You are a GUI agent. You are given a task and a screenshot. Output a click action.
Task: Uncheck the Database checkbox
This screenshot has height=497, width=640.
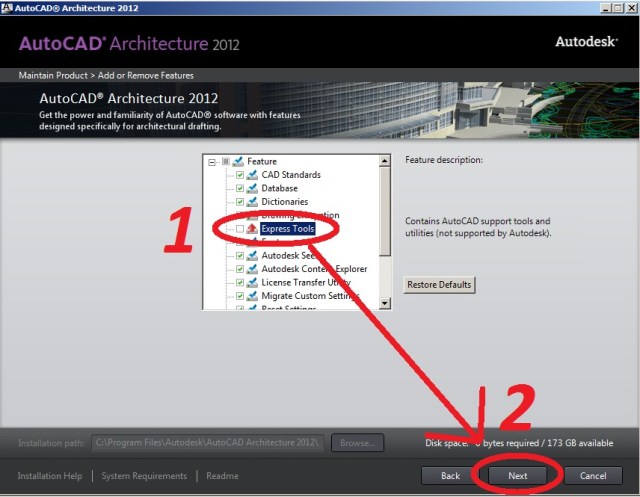(239, 188)
